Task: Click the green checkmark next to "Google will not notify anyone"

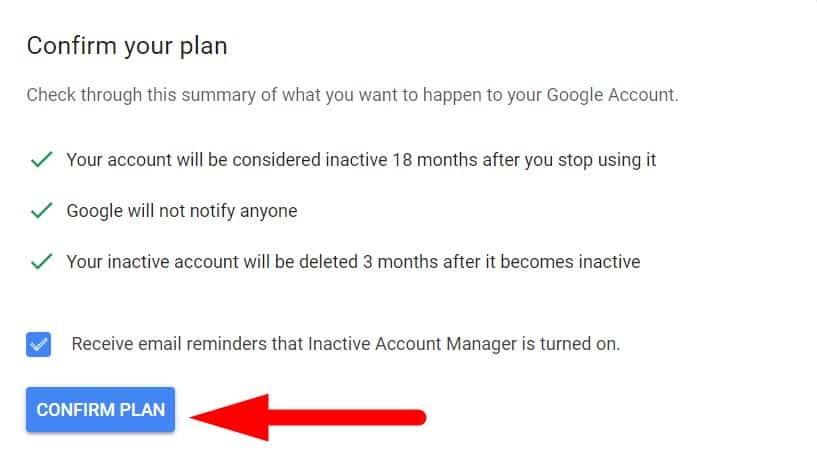Action: [41, 211]
